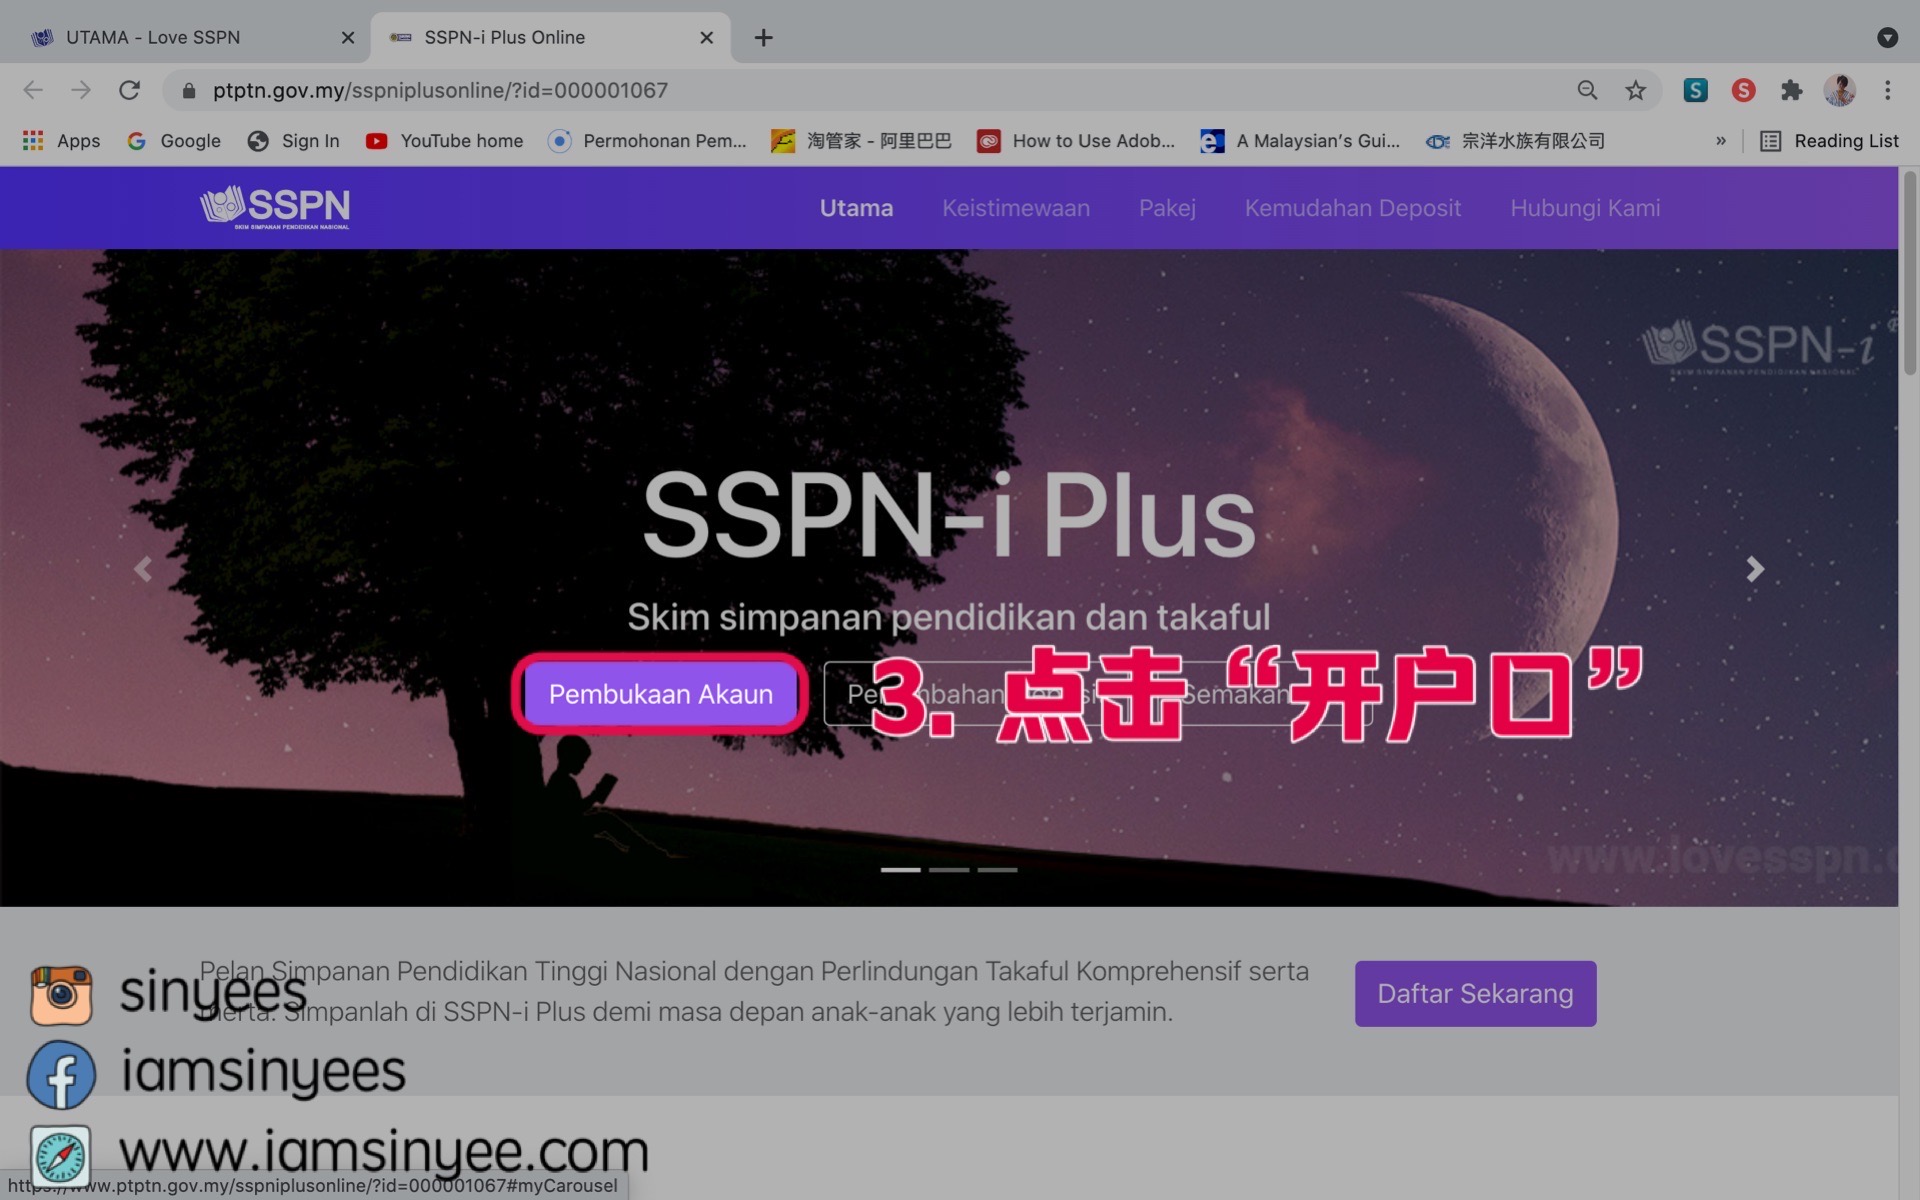Open A Malaysian's Gui... bookmark
This screenshot has width=1920, height=1200.
point(1300,141)
